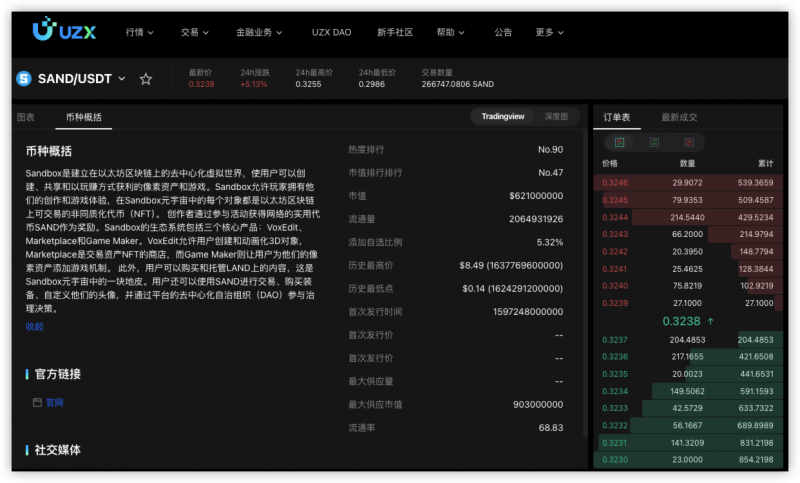Click the trading volume 266747.0806 SAND

point(458,84)
